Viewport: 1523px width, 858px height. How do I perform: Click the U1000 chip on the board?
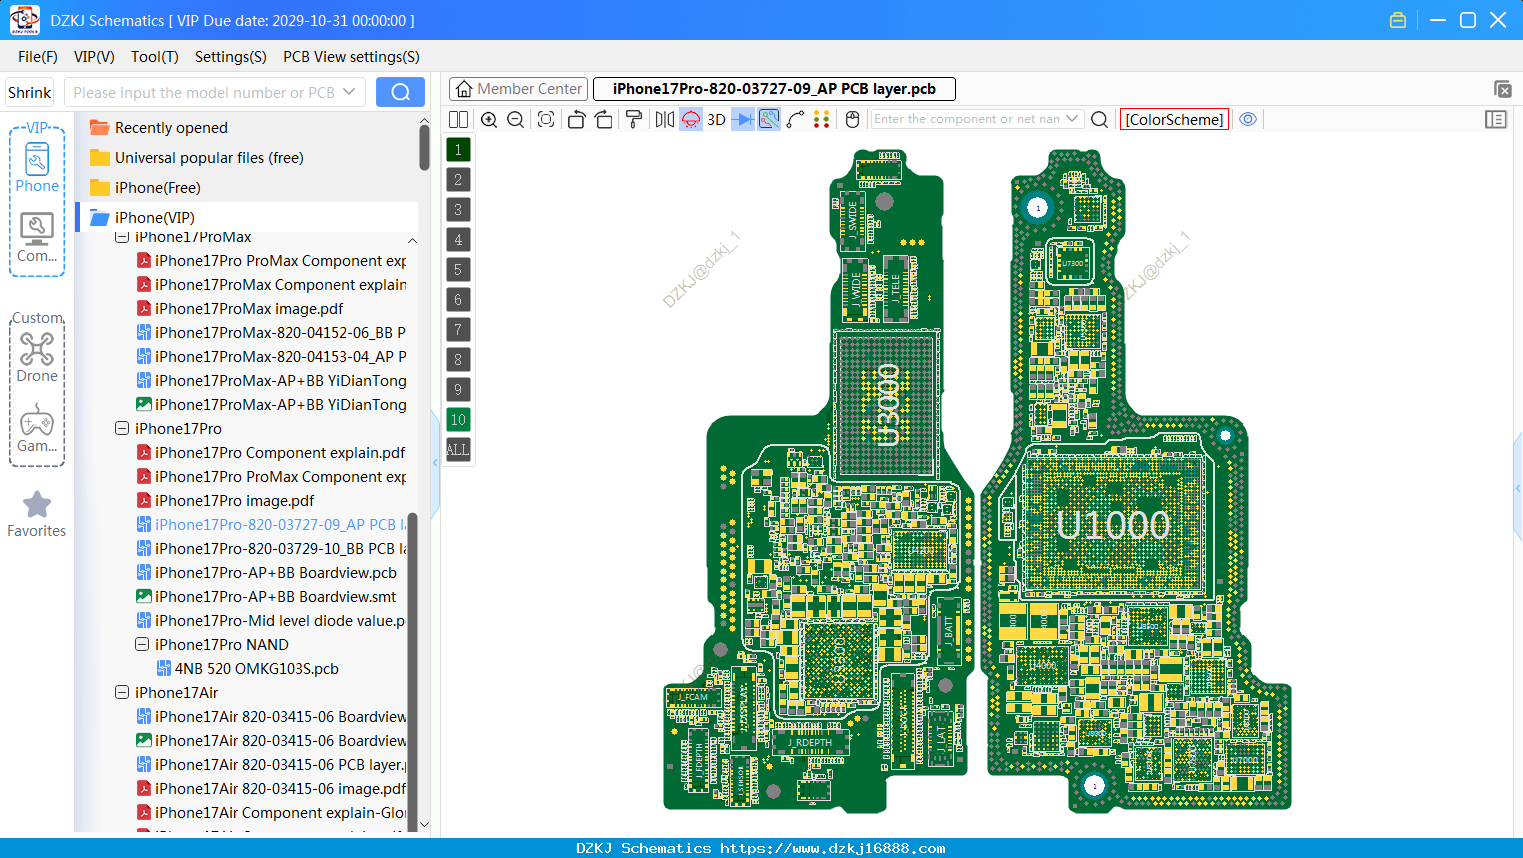click(x=1113, y=524)
